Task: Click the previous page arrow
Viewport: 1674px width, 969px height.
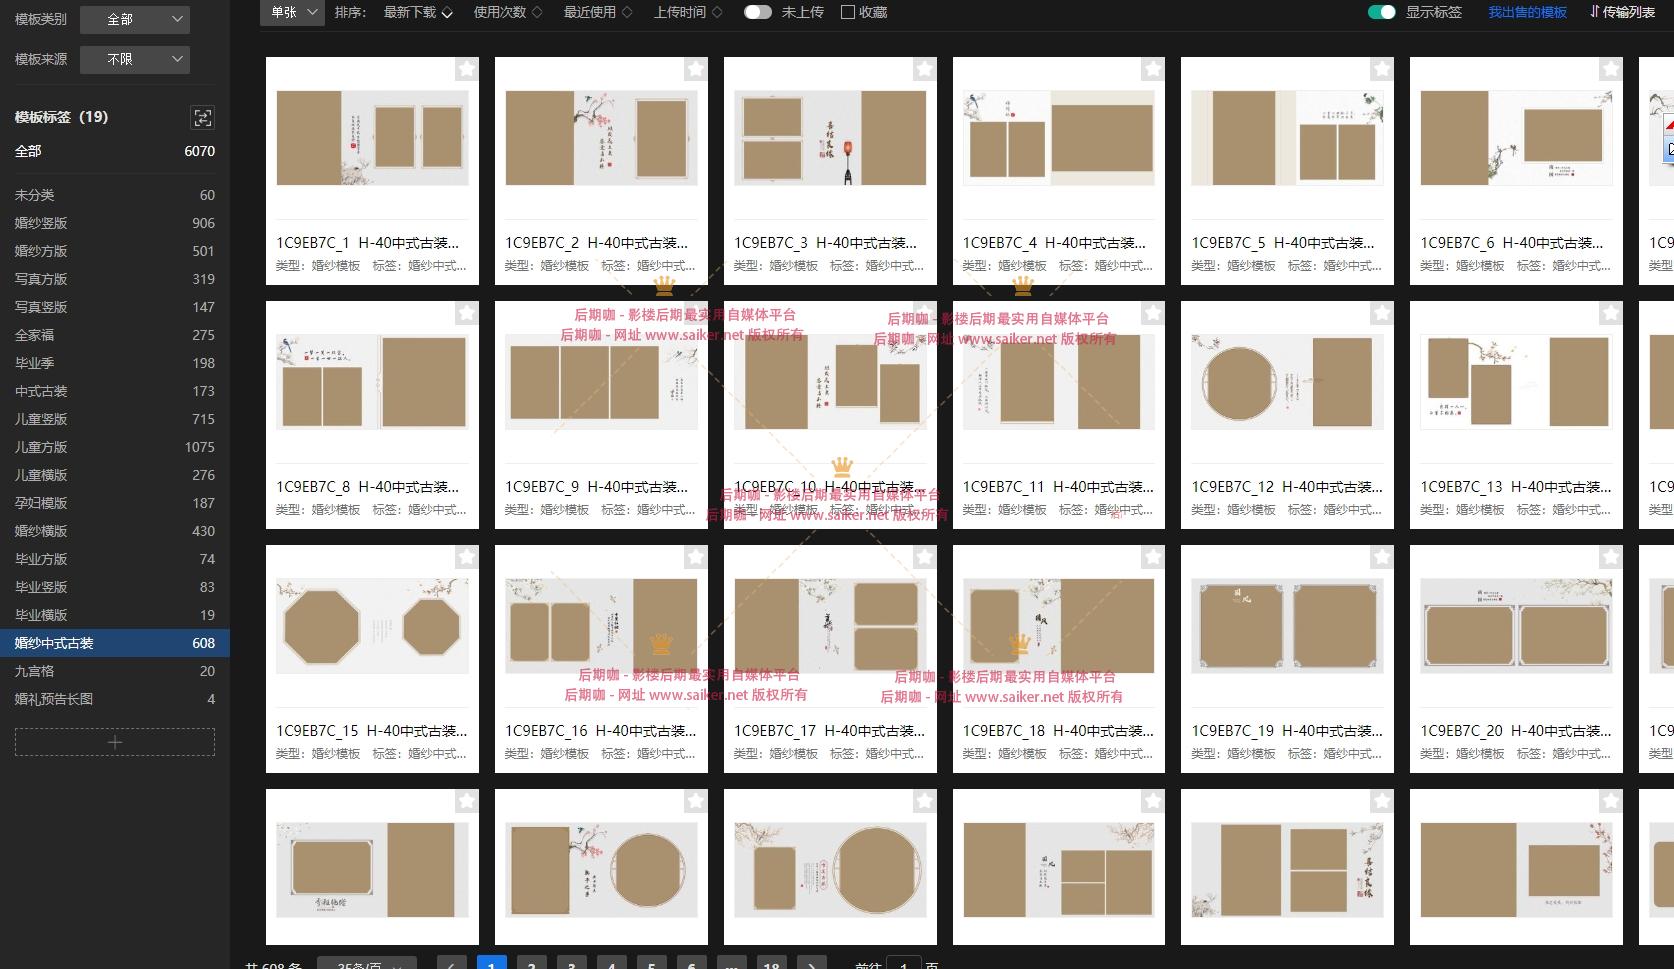Action: pyautogui.click(x=451, y=964)
